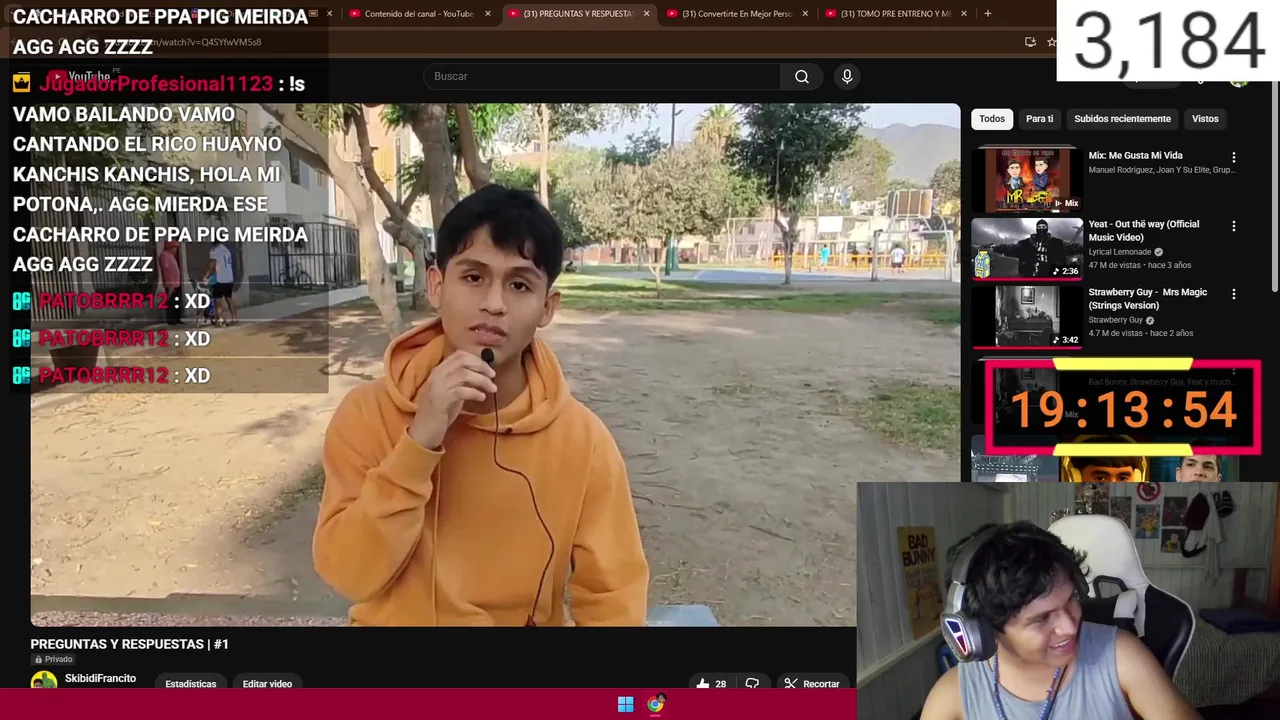Select the Todos filter chip
This screenshot has width=1280, height=720.
pyautogui.click(x=992, y=119)
